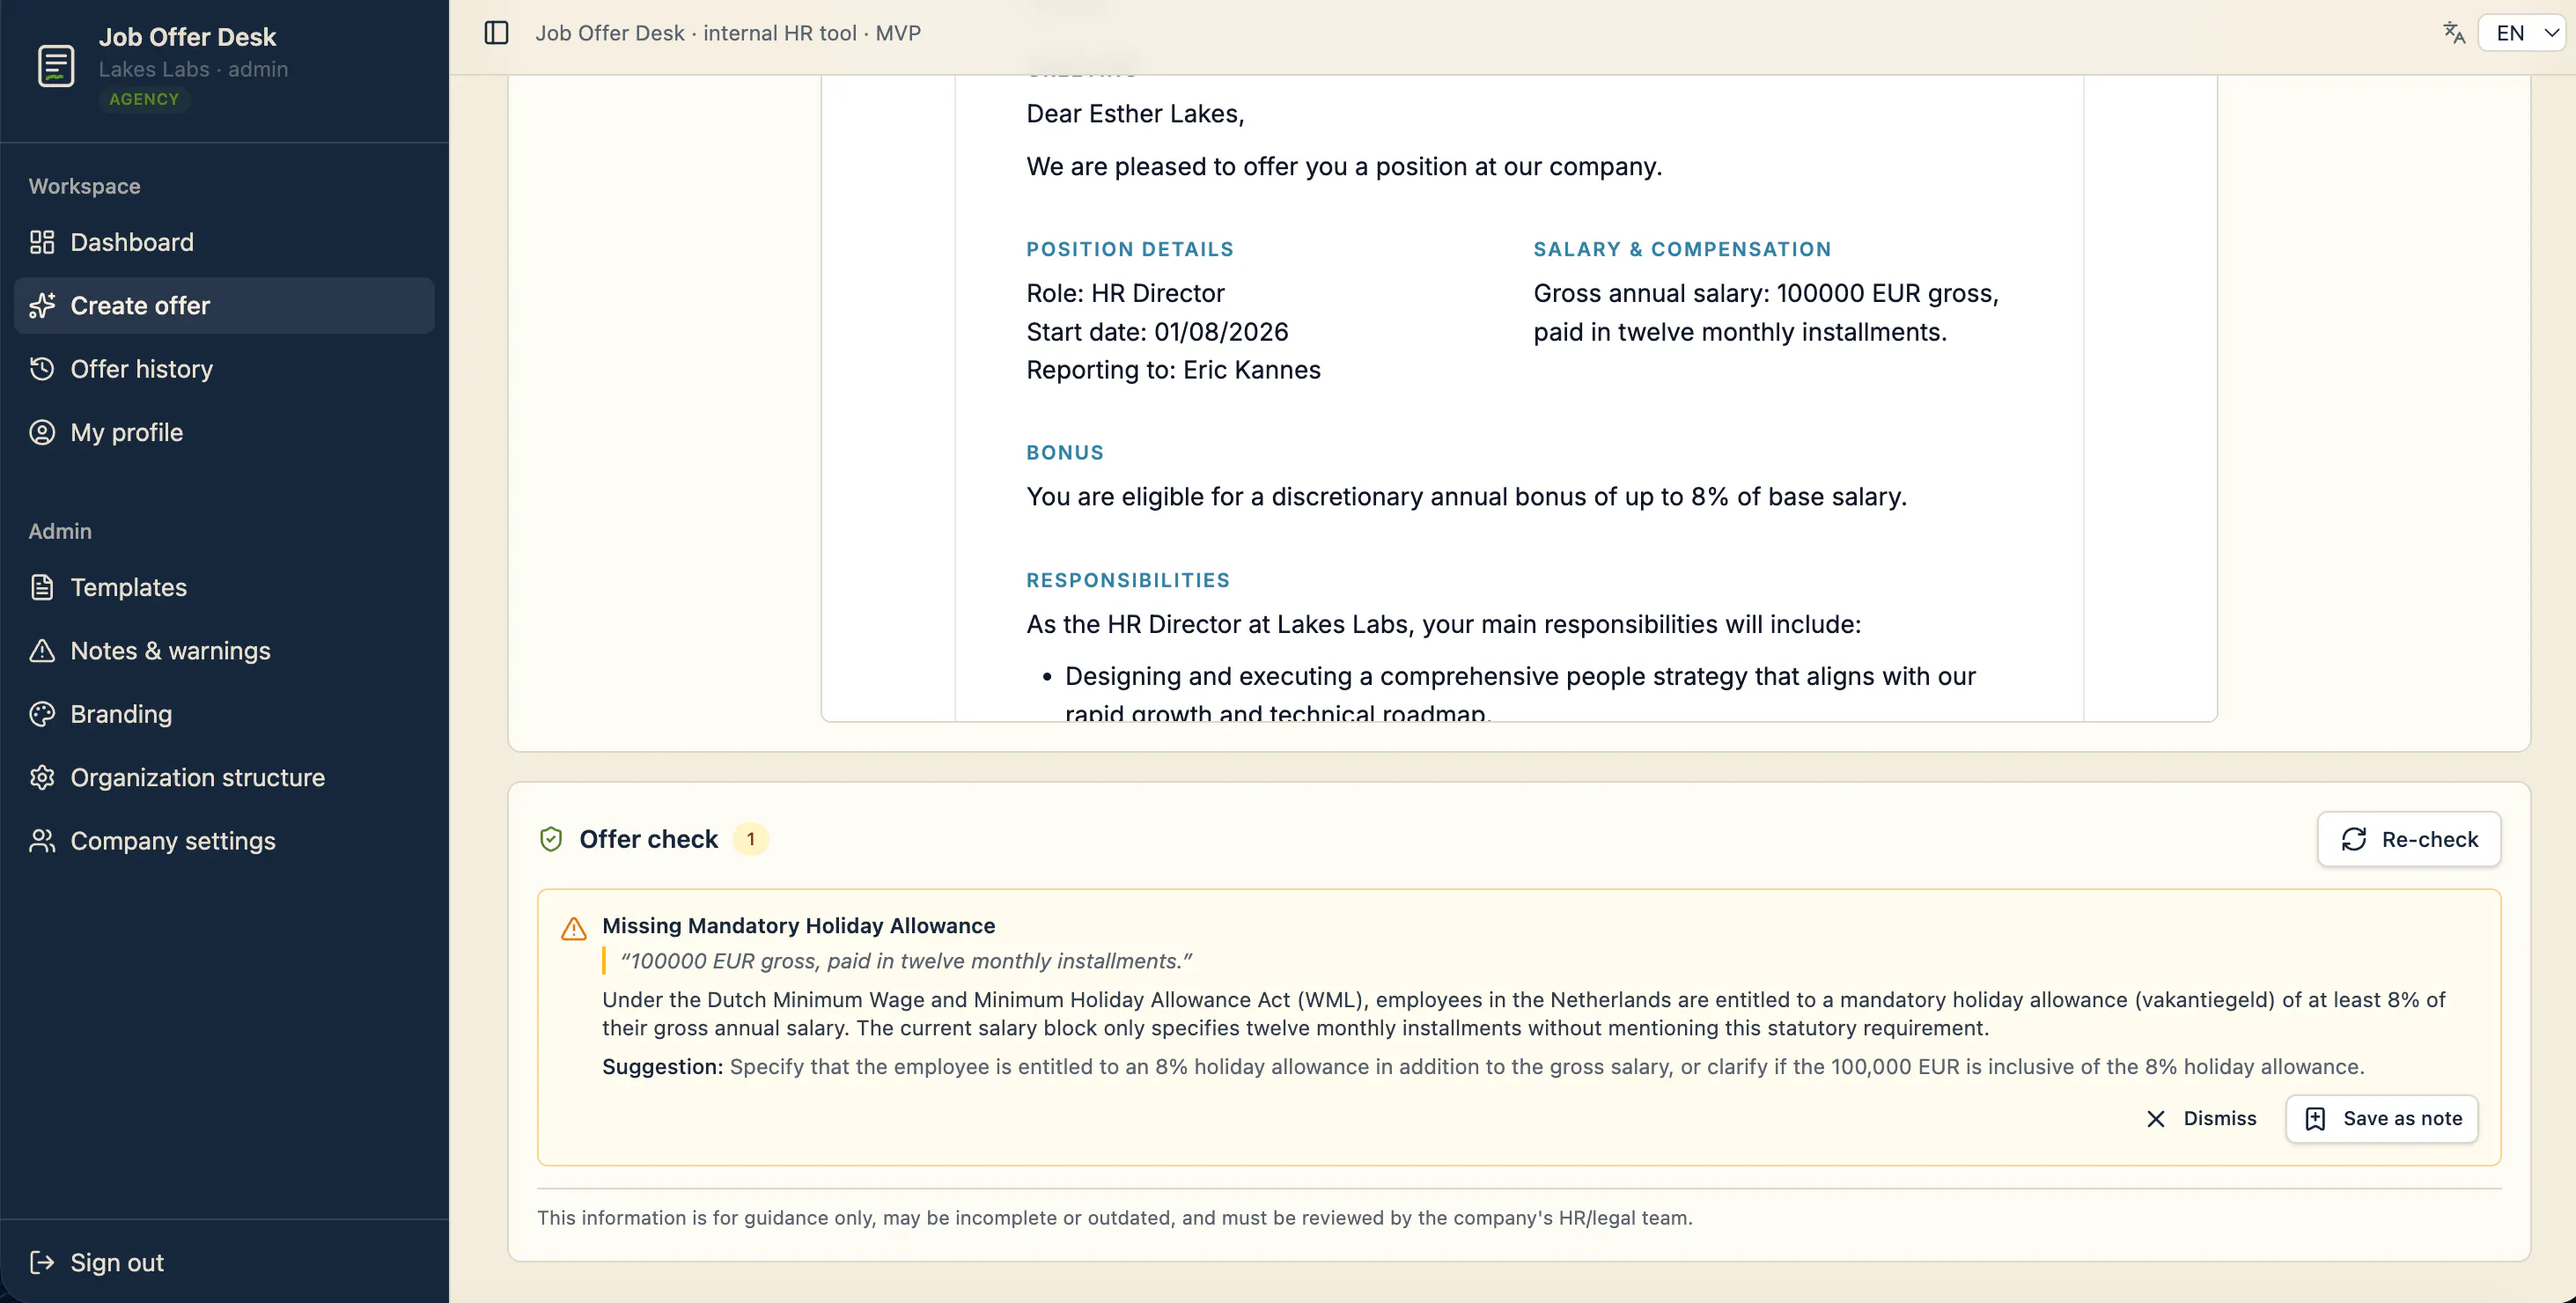Click the 'Dear Esther Lakes,' greeting
The image size is (2576, 1303).
[1135, 113]
